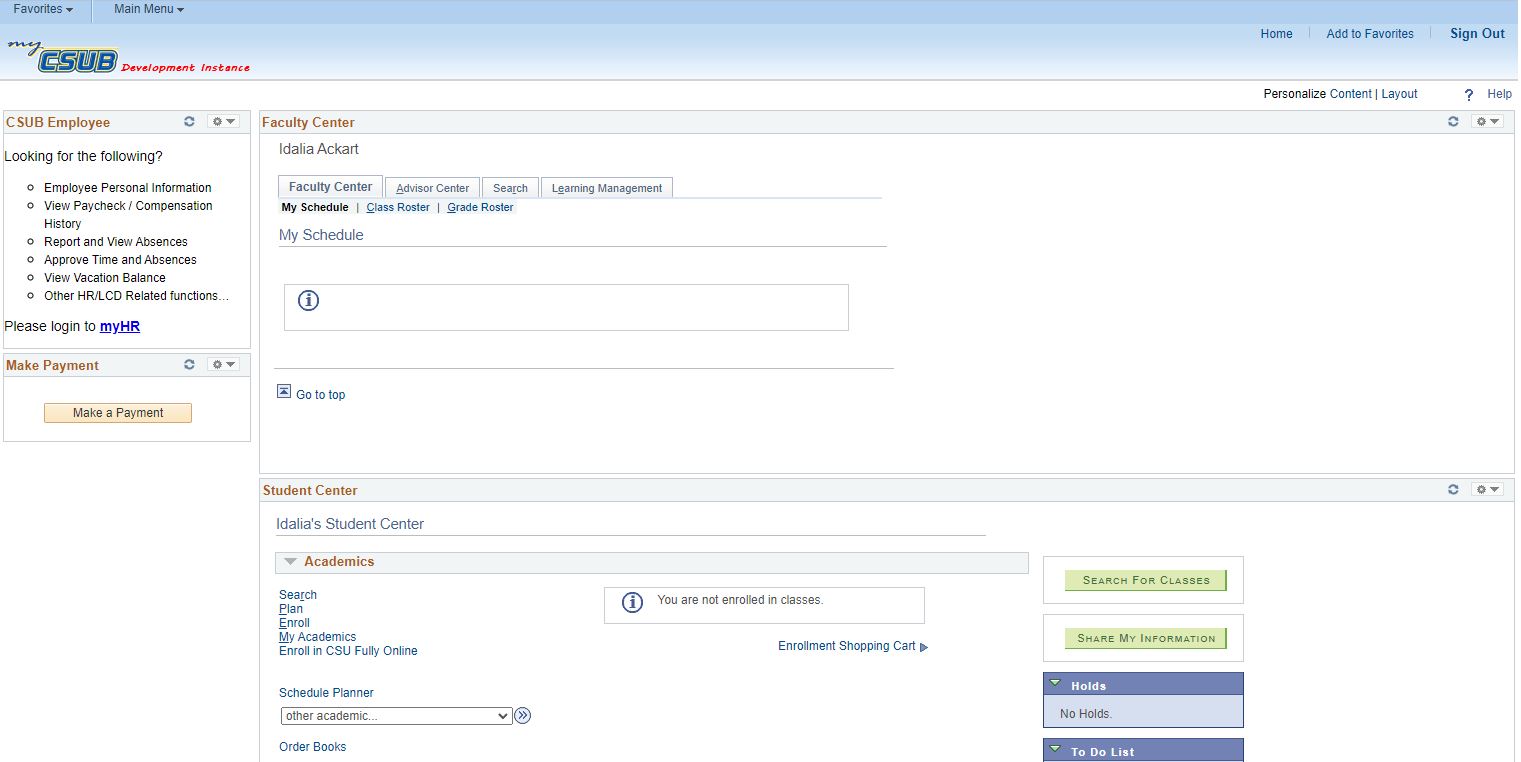Image resolution: width=1521 pixels, height=762 pixels.
Task: Click the Make a Payment button
Action: click(x=118, y=413)
